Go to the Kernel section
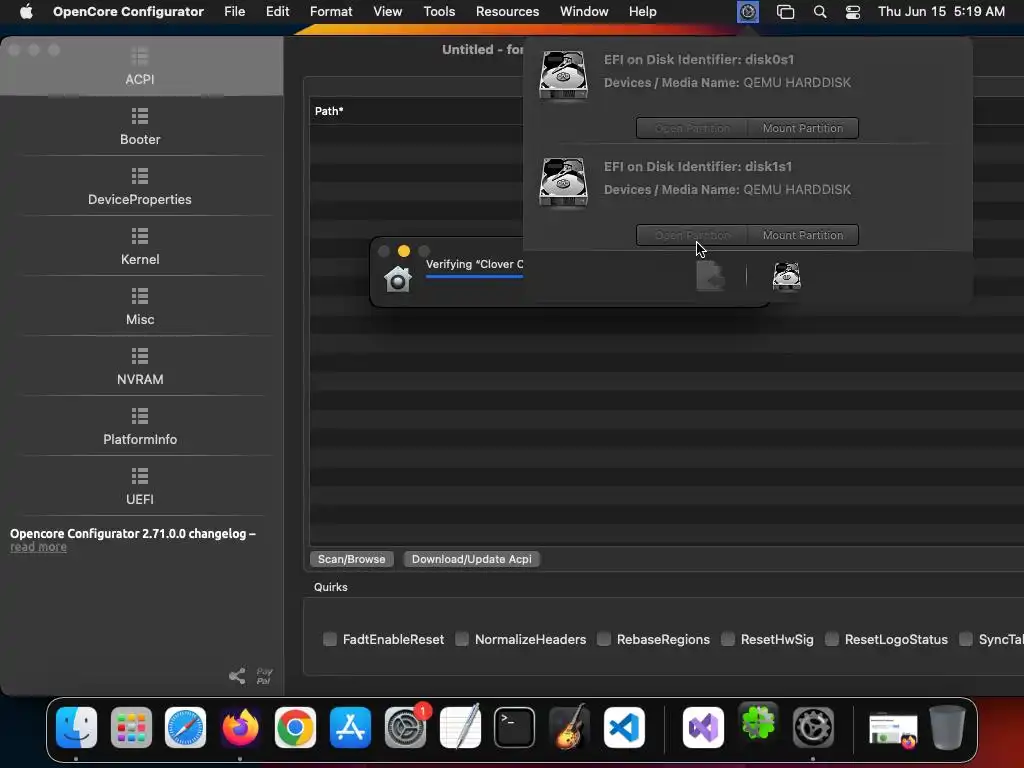This screenshot has height=768, width=1024. click(140, 247)
